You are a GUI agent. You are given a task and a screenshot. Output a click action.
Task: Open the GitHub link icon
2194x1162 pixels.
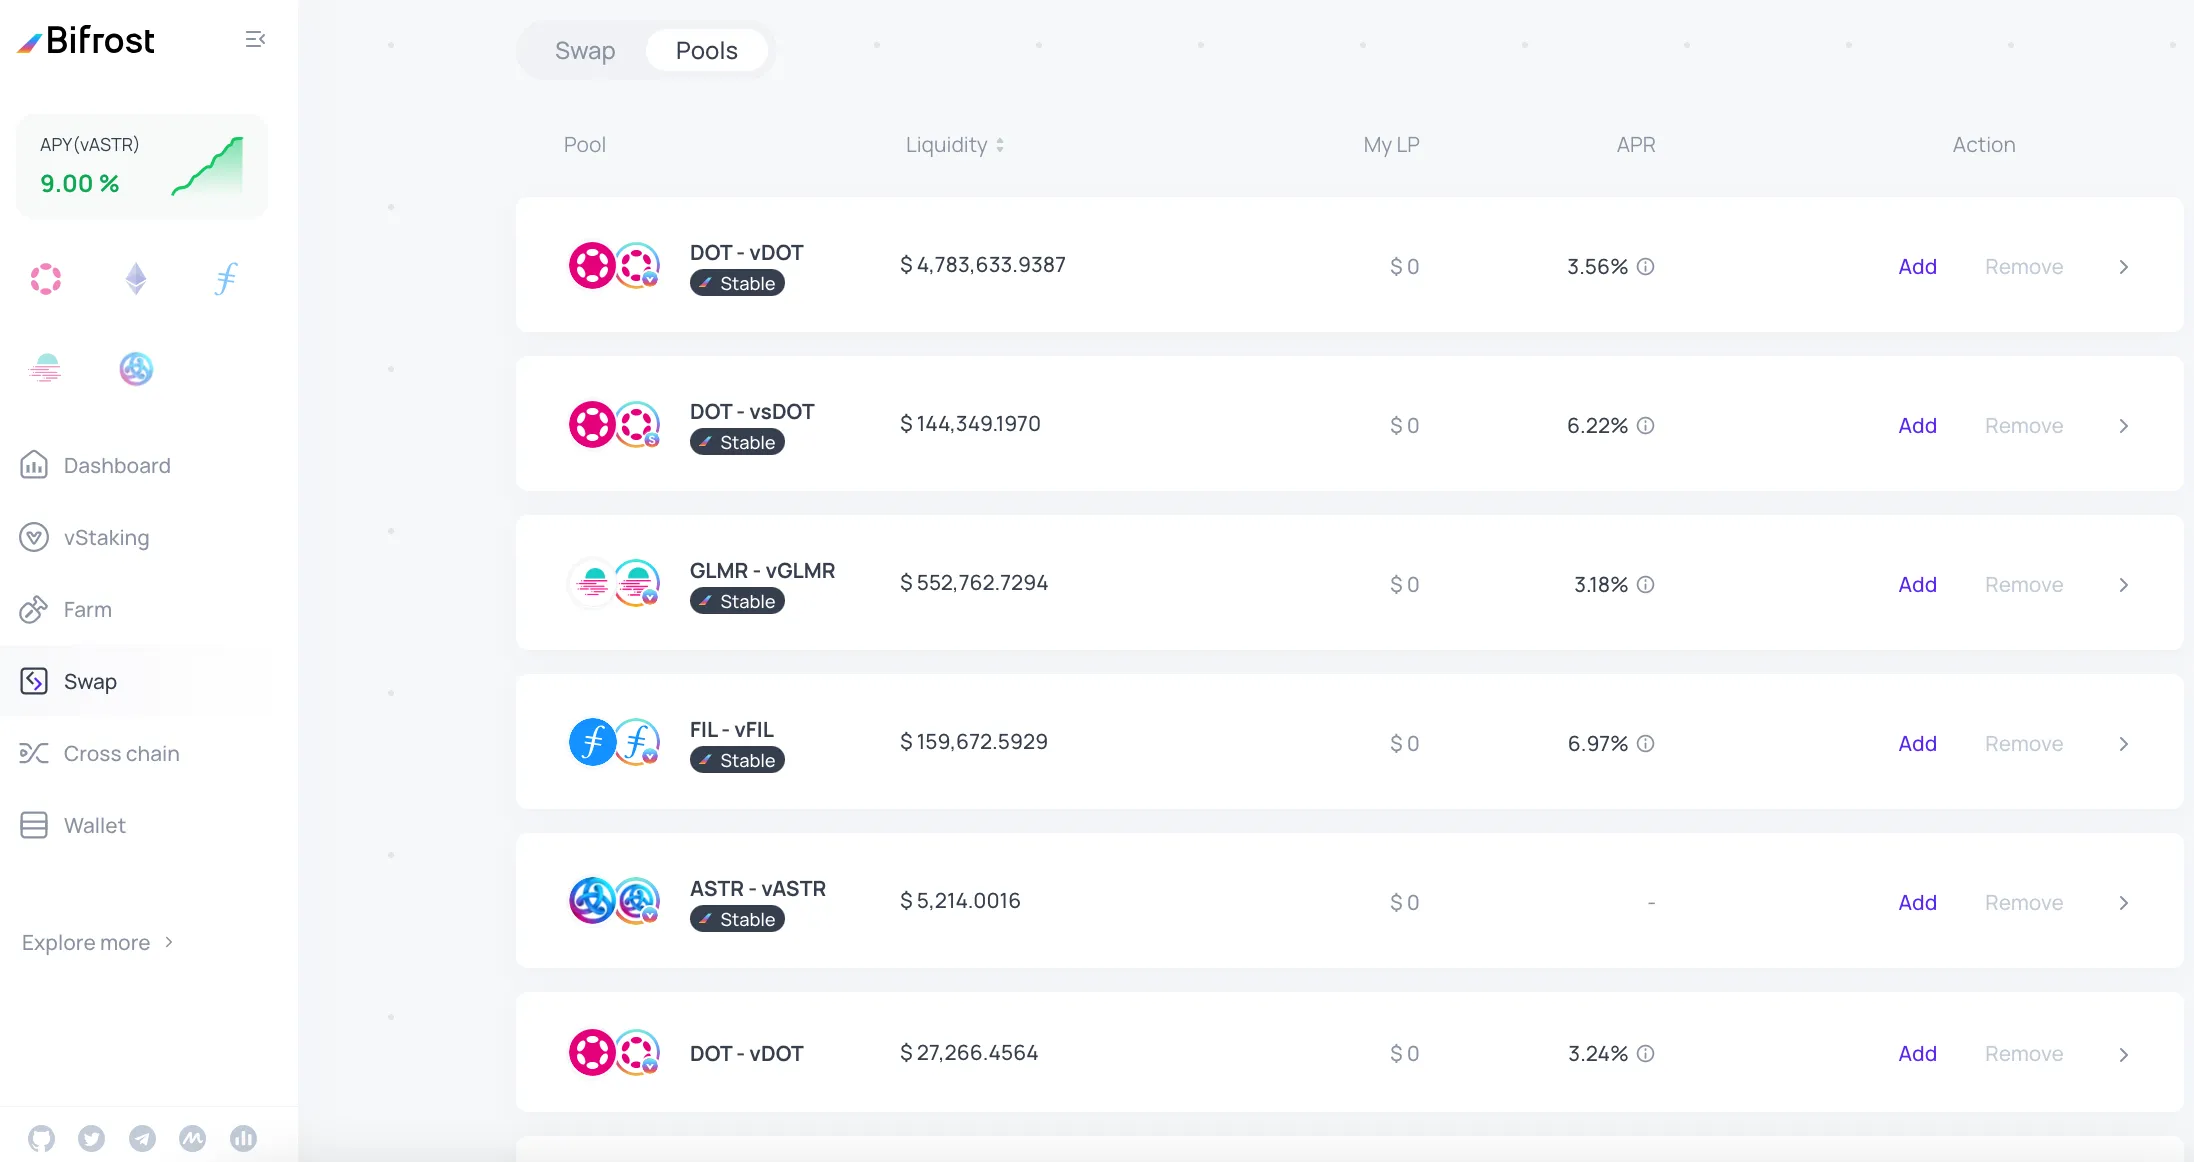[x=41, y=1138]
